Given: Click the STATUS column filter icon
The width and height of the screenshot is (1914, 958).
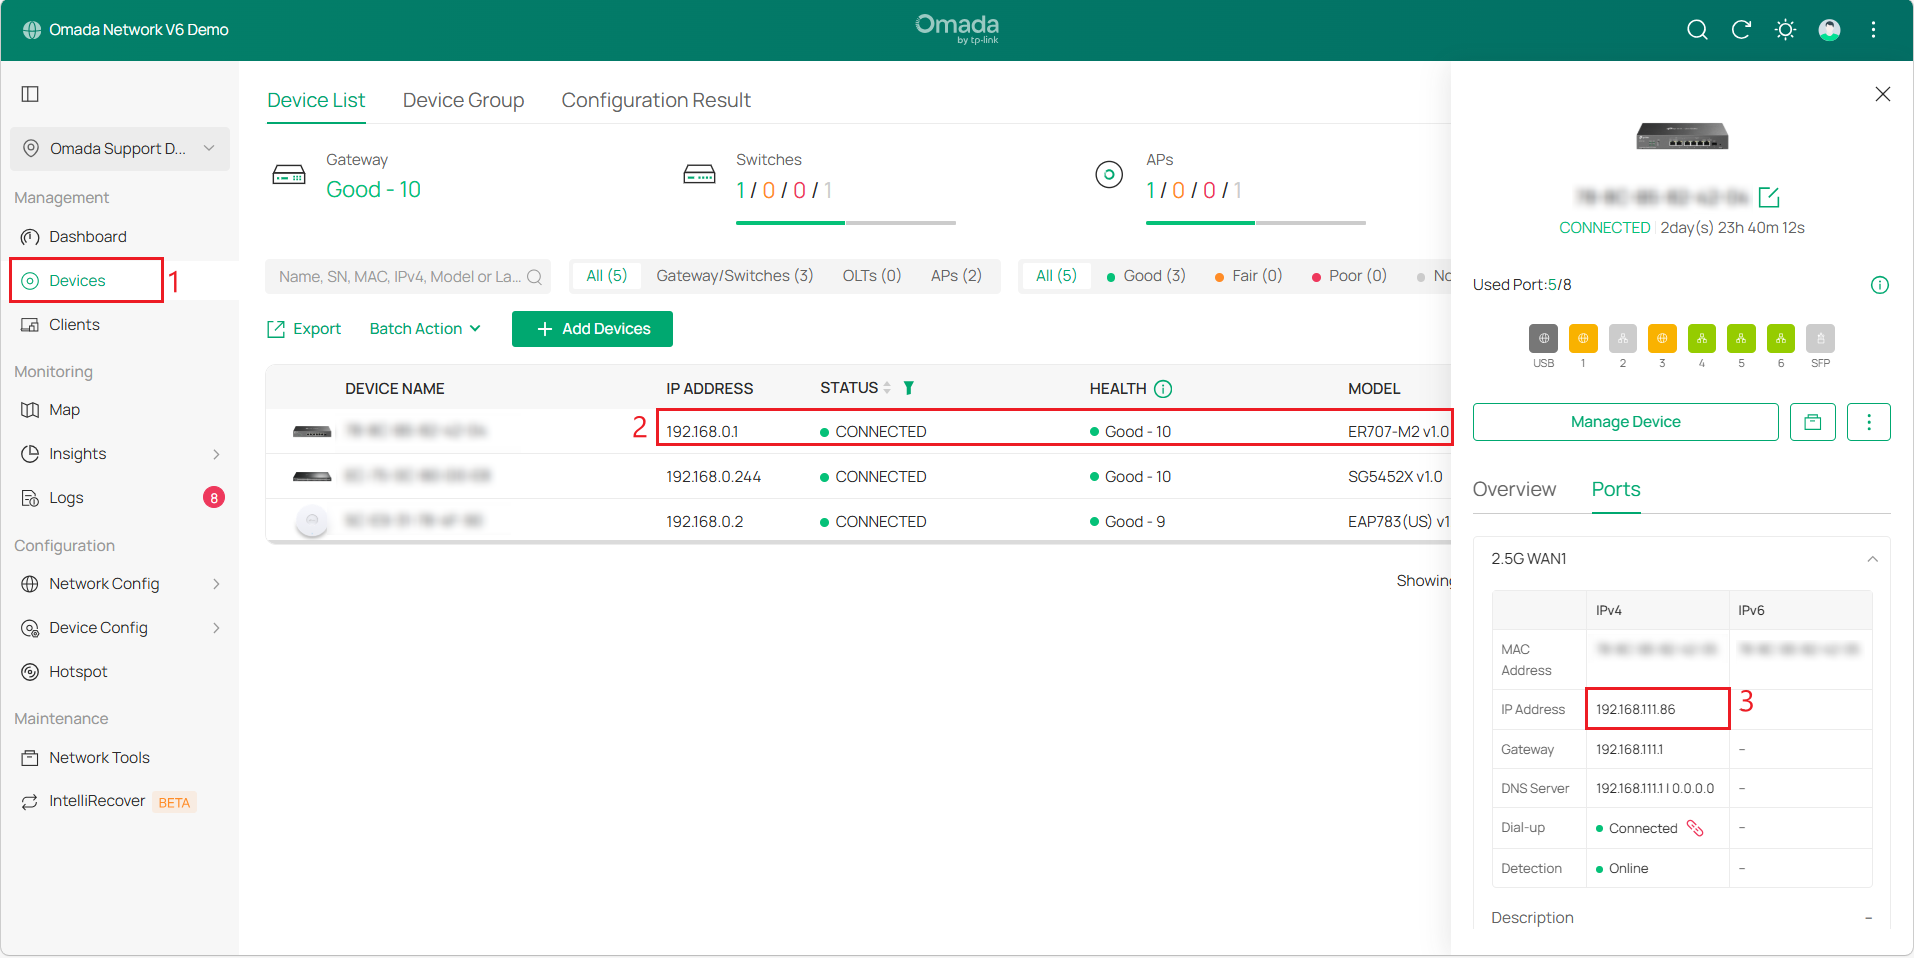Looking at the screenshot, I should 908,388.
